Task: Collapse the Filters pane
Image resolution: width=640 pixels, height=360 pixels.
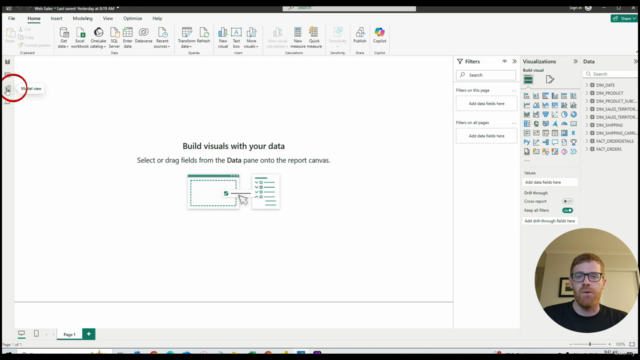Action: [x=515, y=61]
